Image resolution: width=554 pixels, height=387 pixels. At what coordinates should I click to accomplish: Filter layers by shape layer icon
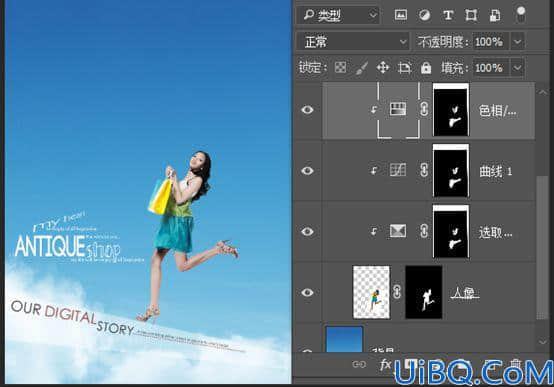471,15
